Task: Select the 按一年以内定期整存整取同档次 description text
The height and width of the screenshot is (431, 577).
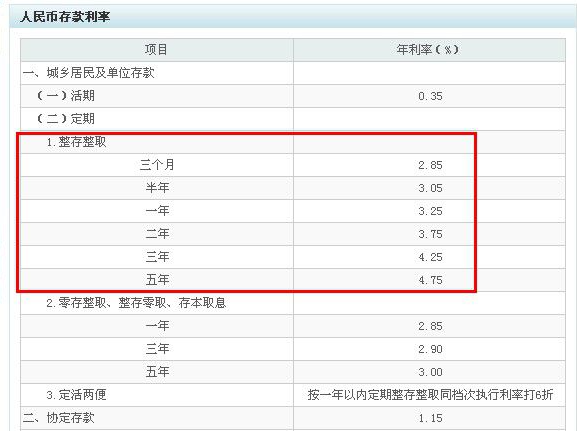Action: click(x=392, y=395)
